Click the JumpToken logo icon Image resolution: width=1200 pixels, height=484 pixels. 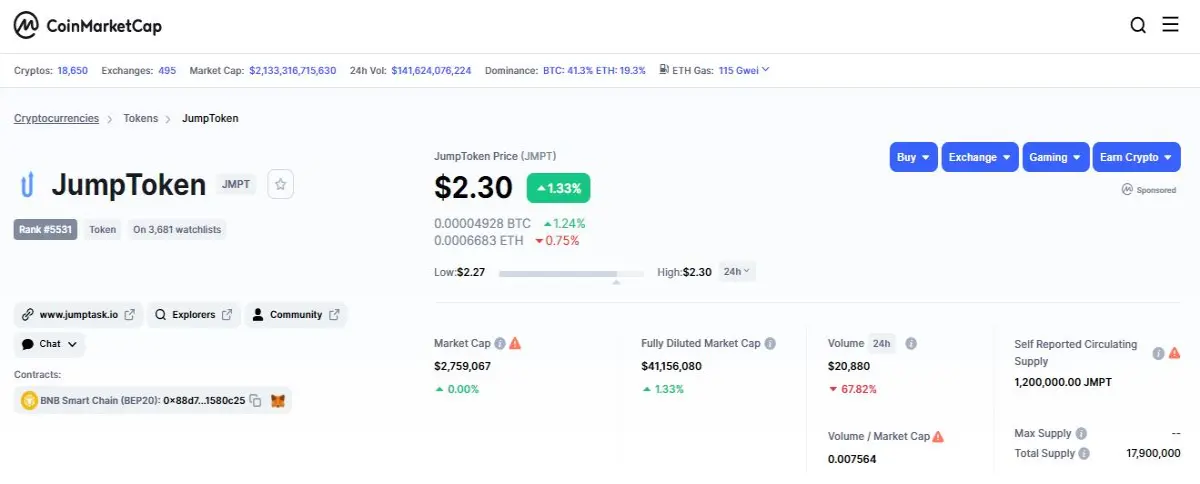(28, 184)
